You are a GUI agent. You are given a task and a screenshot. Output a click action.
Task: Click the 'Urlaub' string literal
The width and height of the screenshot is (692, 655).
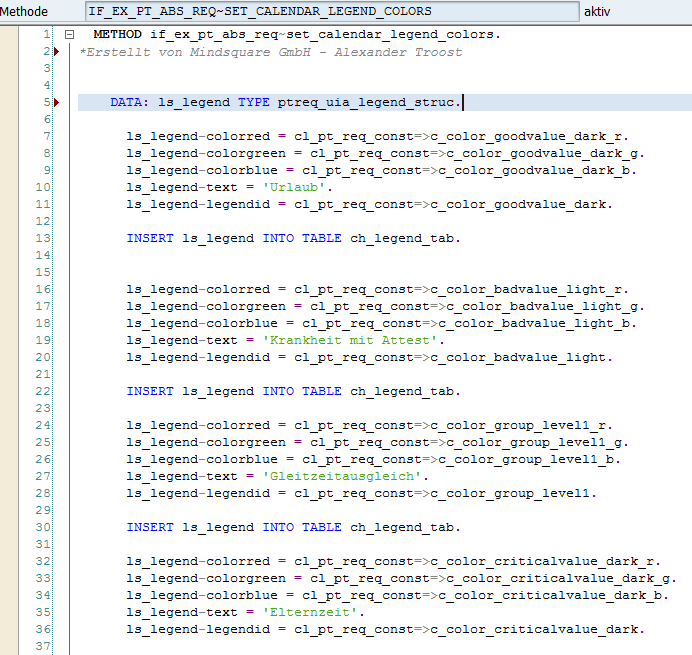point(293,187)
